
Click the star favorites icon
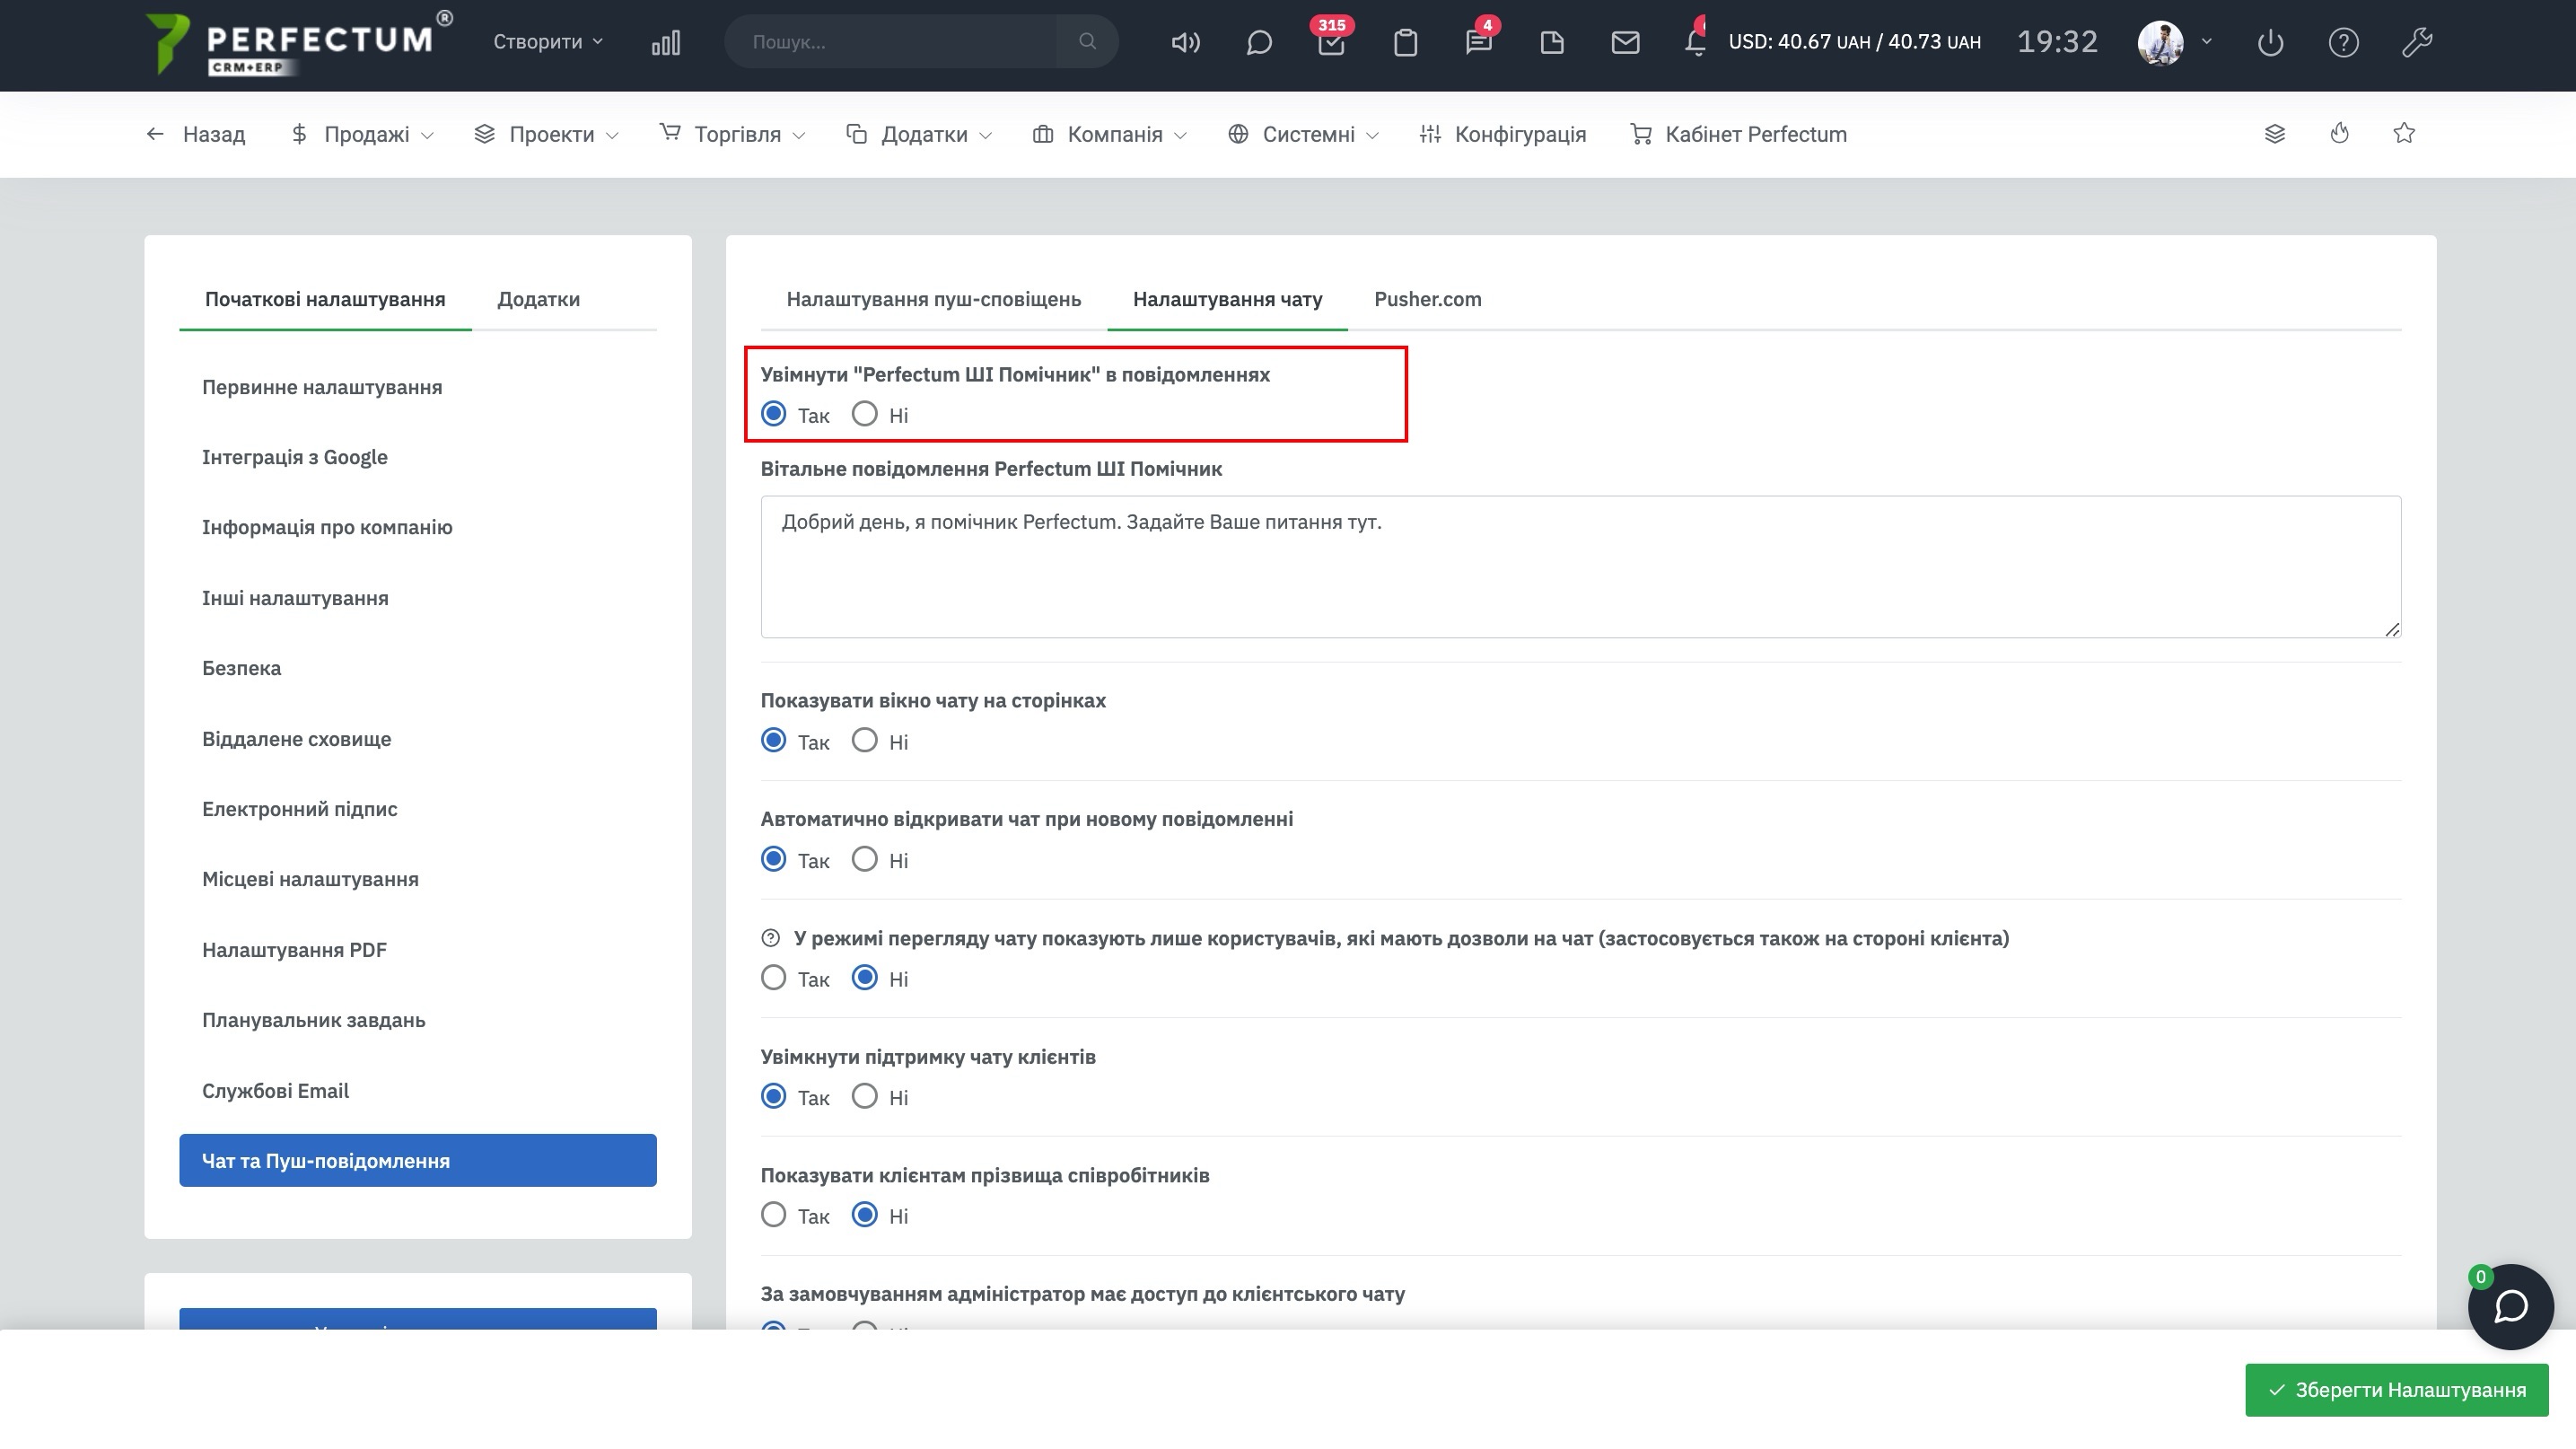[x=2404, y=133]
